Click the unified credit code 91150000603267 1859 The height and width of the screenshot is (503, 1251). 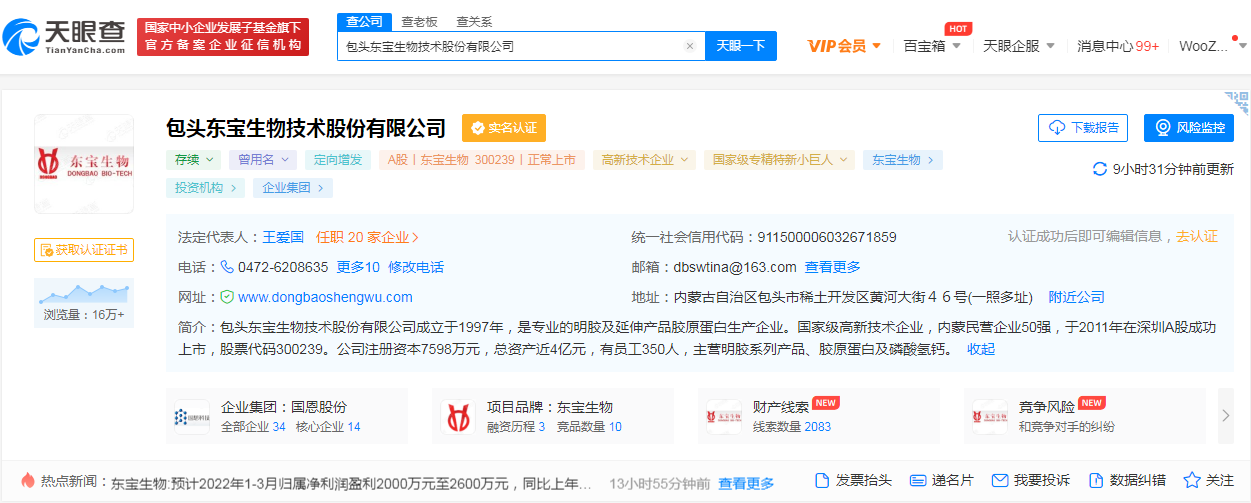point(826,237)
